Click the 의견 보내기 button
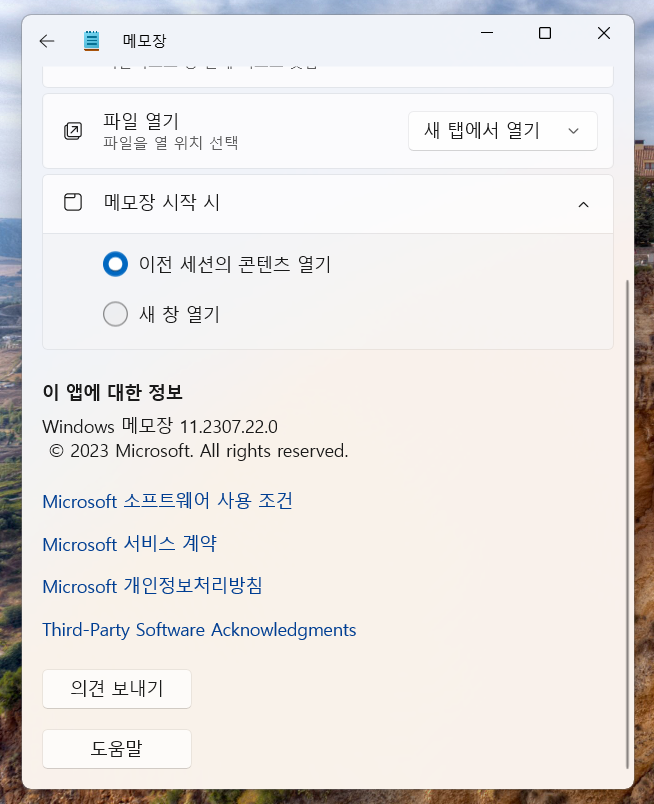Screen dimensions: 654x804 tap(117, 689)
